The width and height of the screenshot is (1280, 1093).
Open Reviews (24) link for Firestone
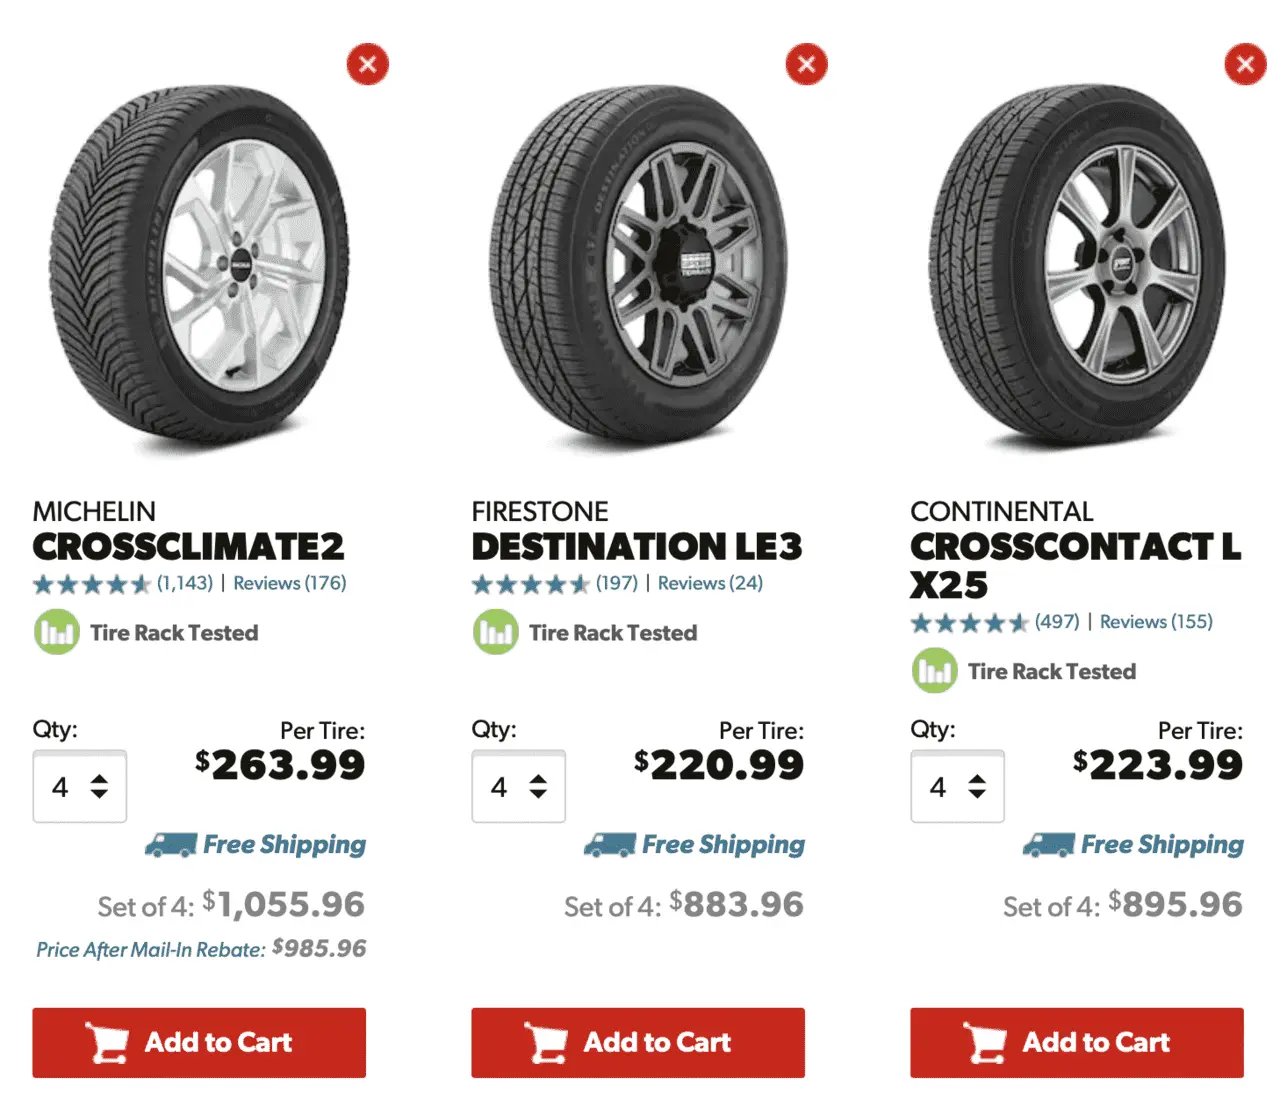coord(710,583)
